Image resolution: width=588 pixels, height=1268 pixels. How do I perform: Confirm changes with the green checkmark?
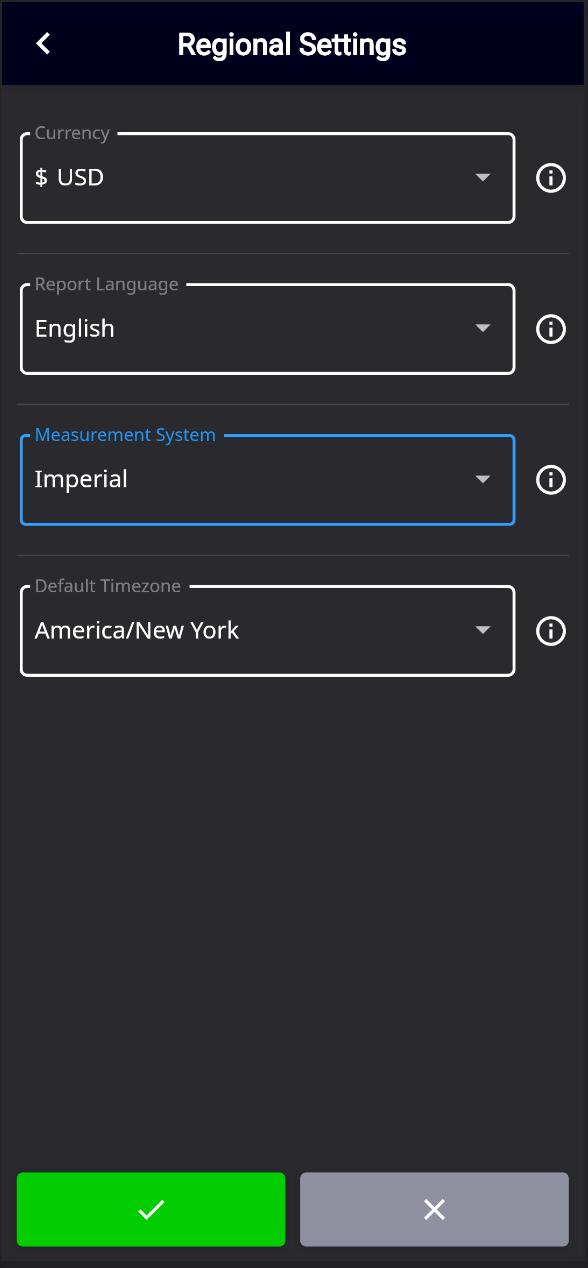tap(151, 1209)
